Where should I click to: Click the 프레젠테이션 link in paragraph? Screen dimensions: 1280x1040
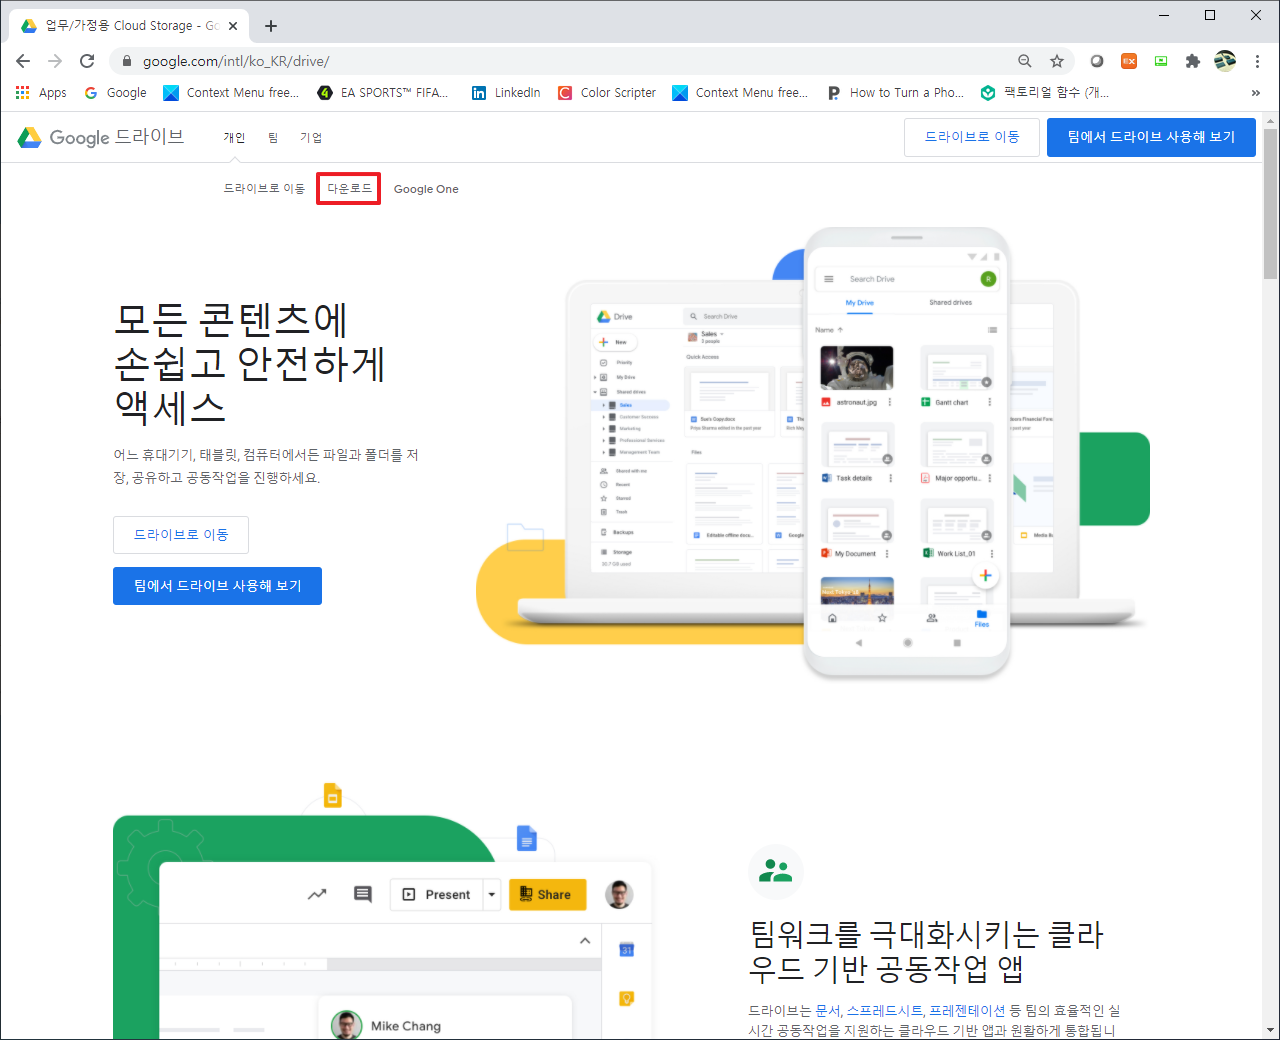point(967,1011)
